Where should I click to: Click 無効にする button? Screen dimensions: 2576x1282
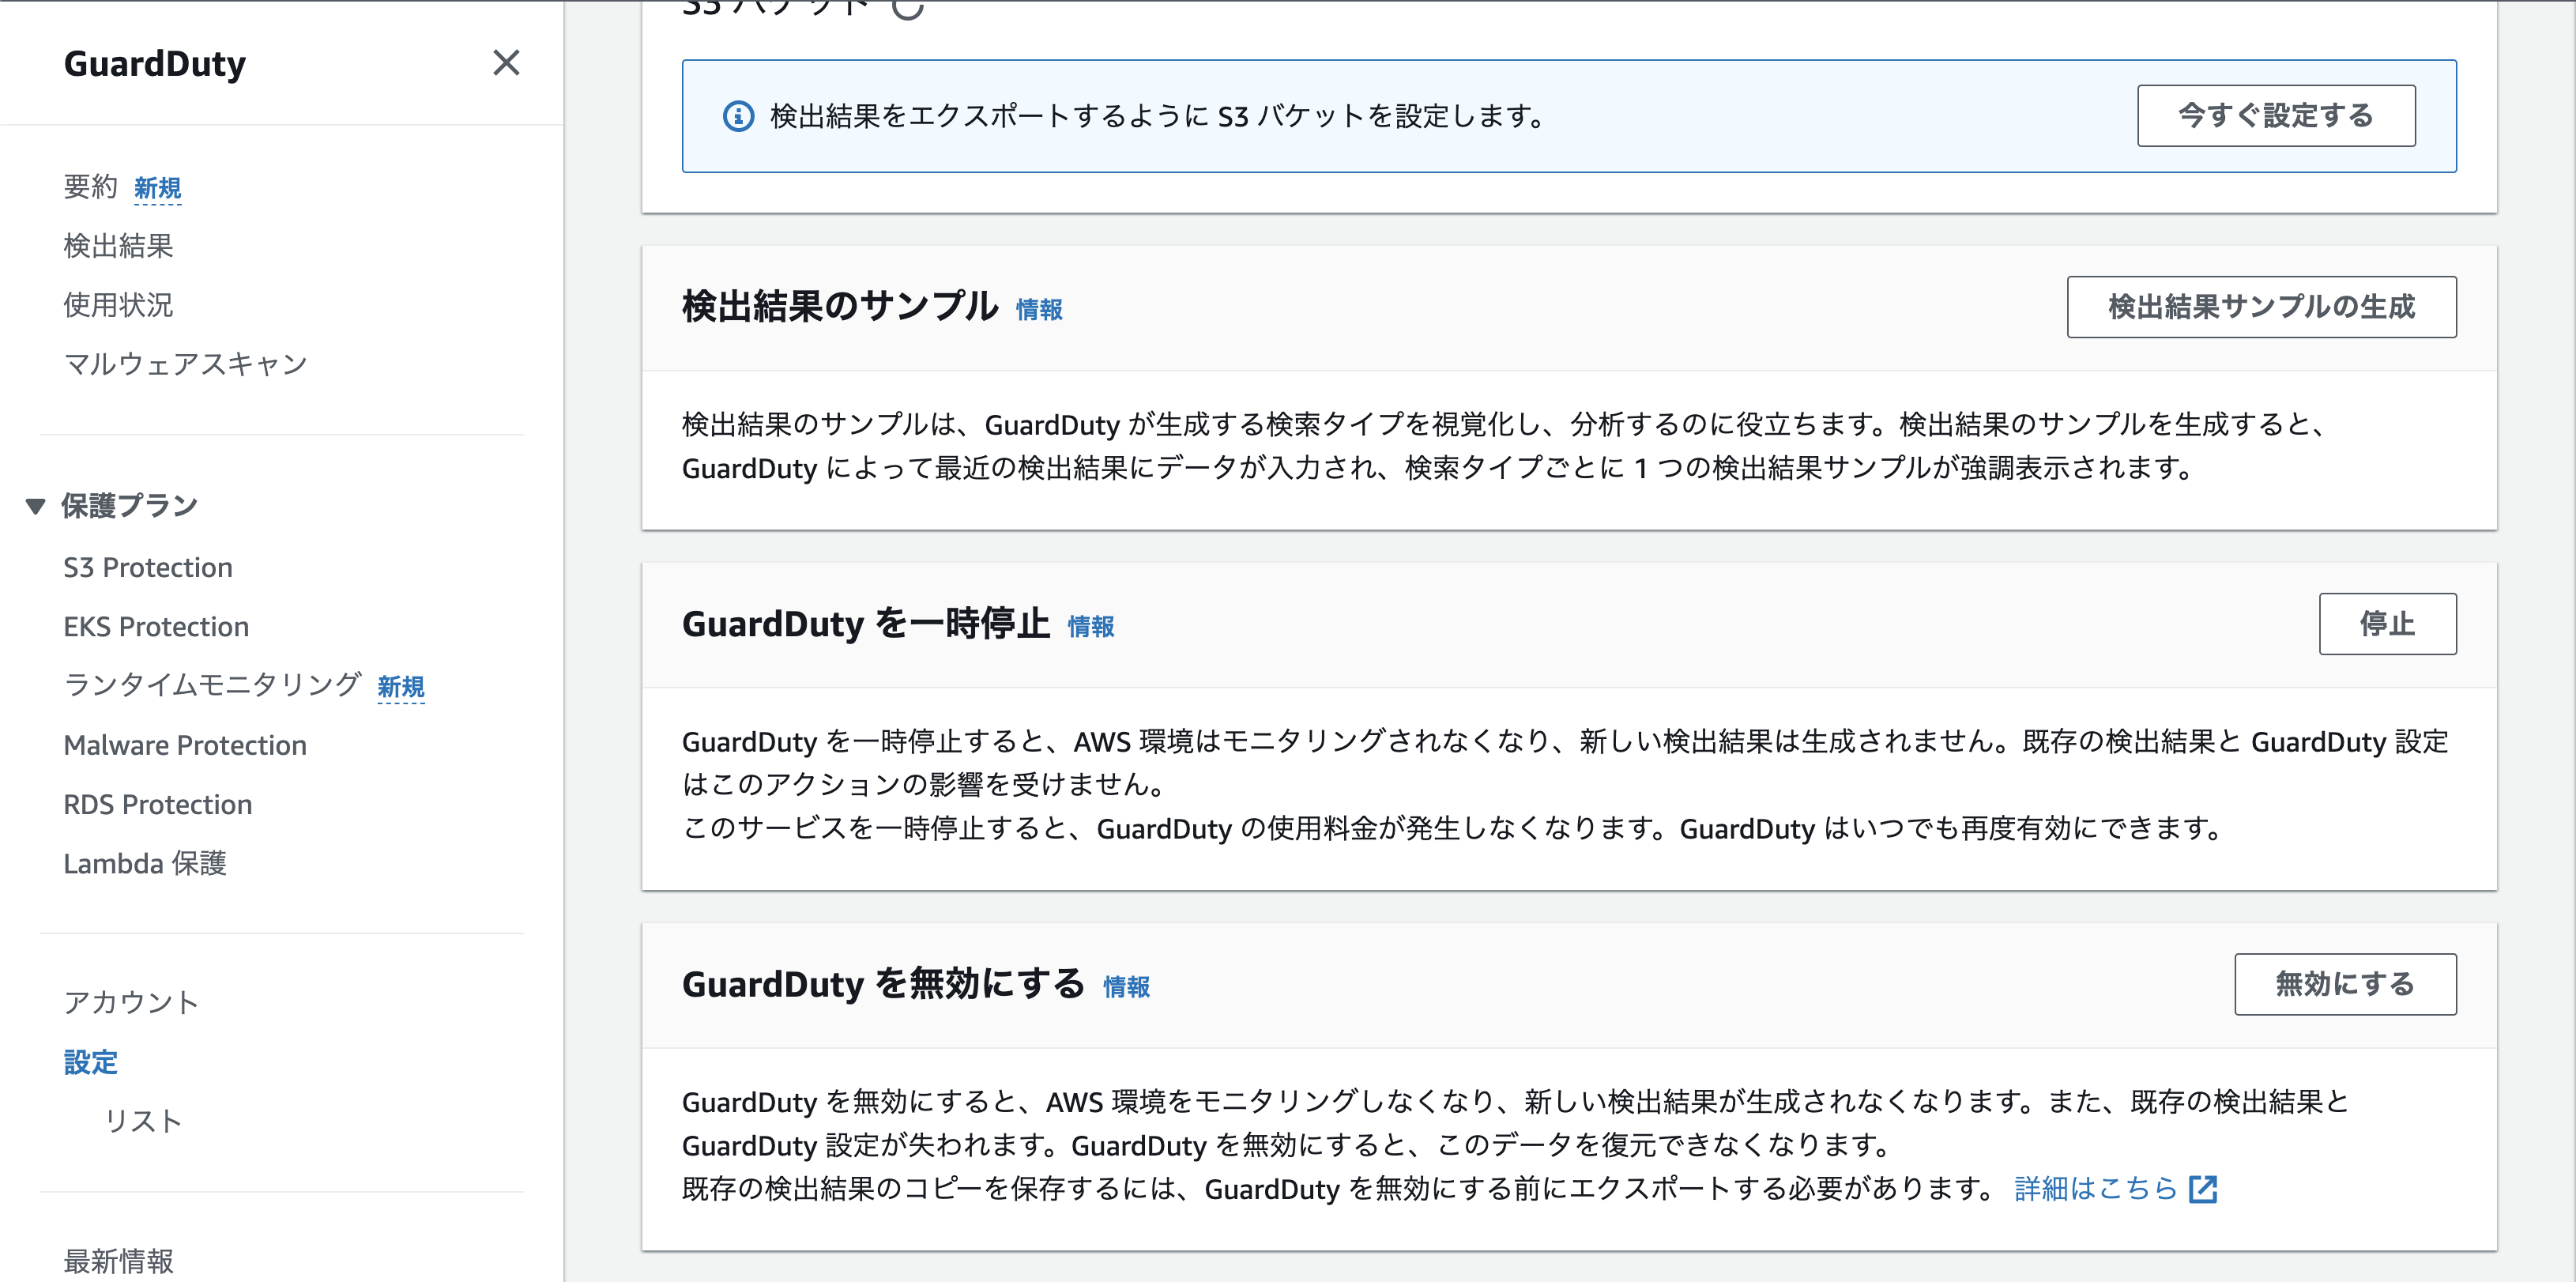click(x=2345, y=984)
